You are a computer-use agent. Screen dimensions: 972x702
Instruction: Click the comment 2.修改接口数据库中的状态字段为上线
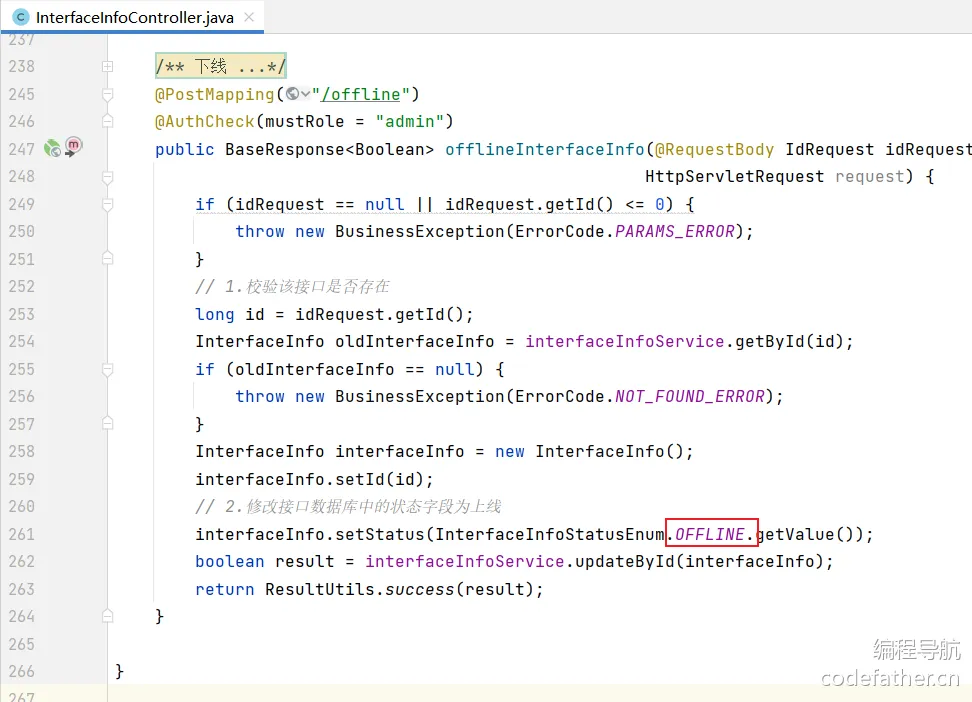(348, 507)
